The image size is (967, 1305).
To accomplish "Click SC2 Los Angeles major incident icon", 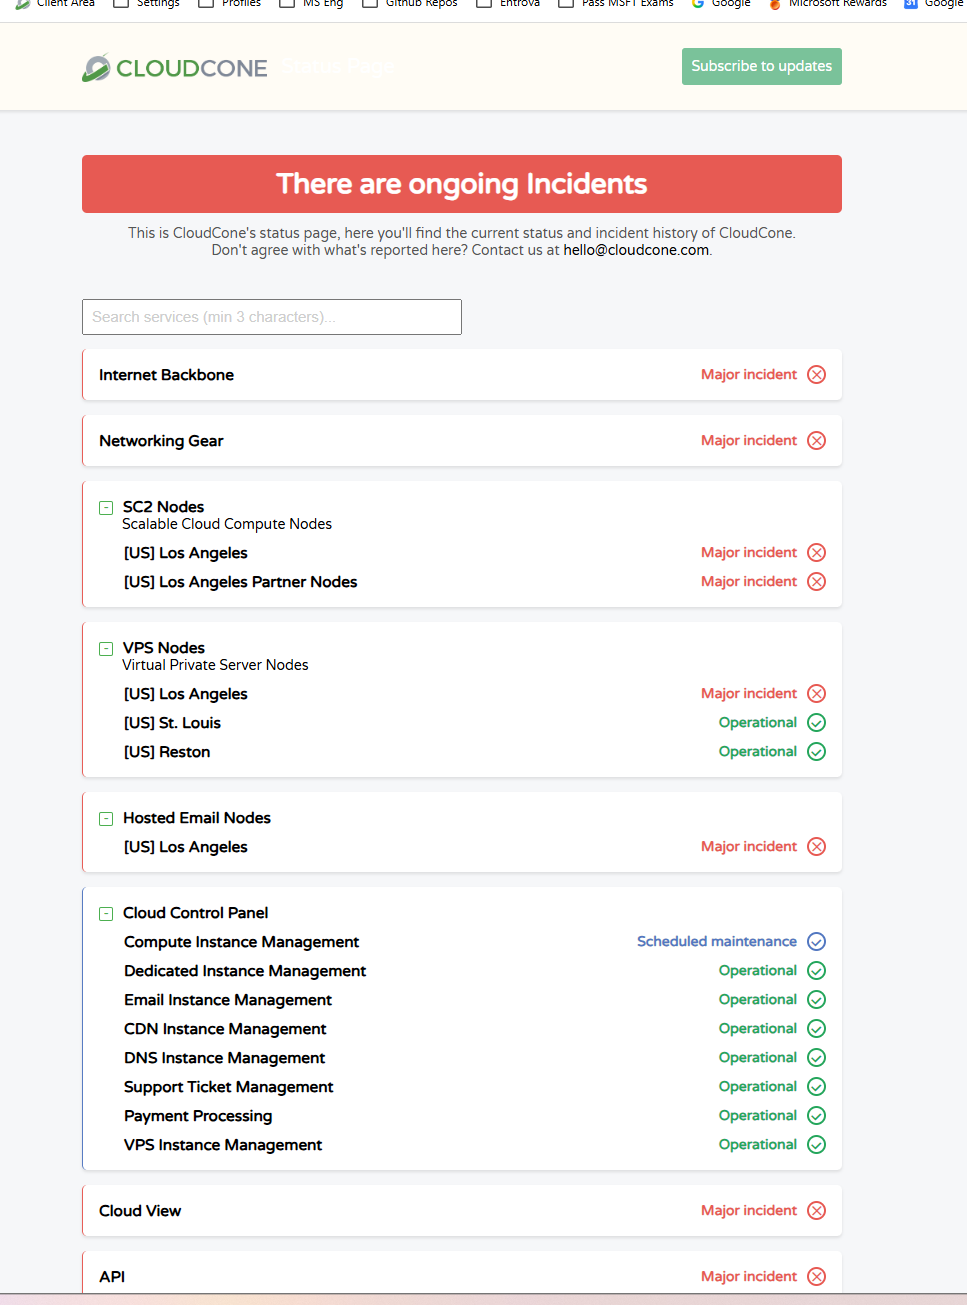I will tap(817, 553).
